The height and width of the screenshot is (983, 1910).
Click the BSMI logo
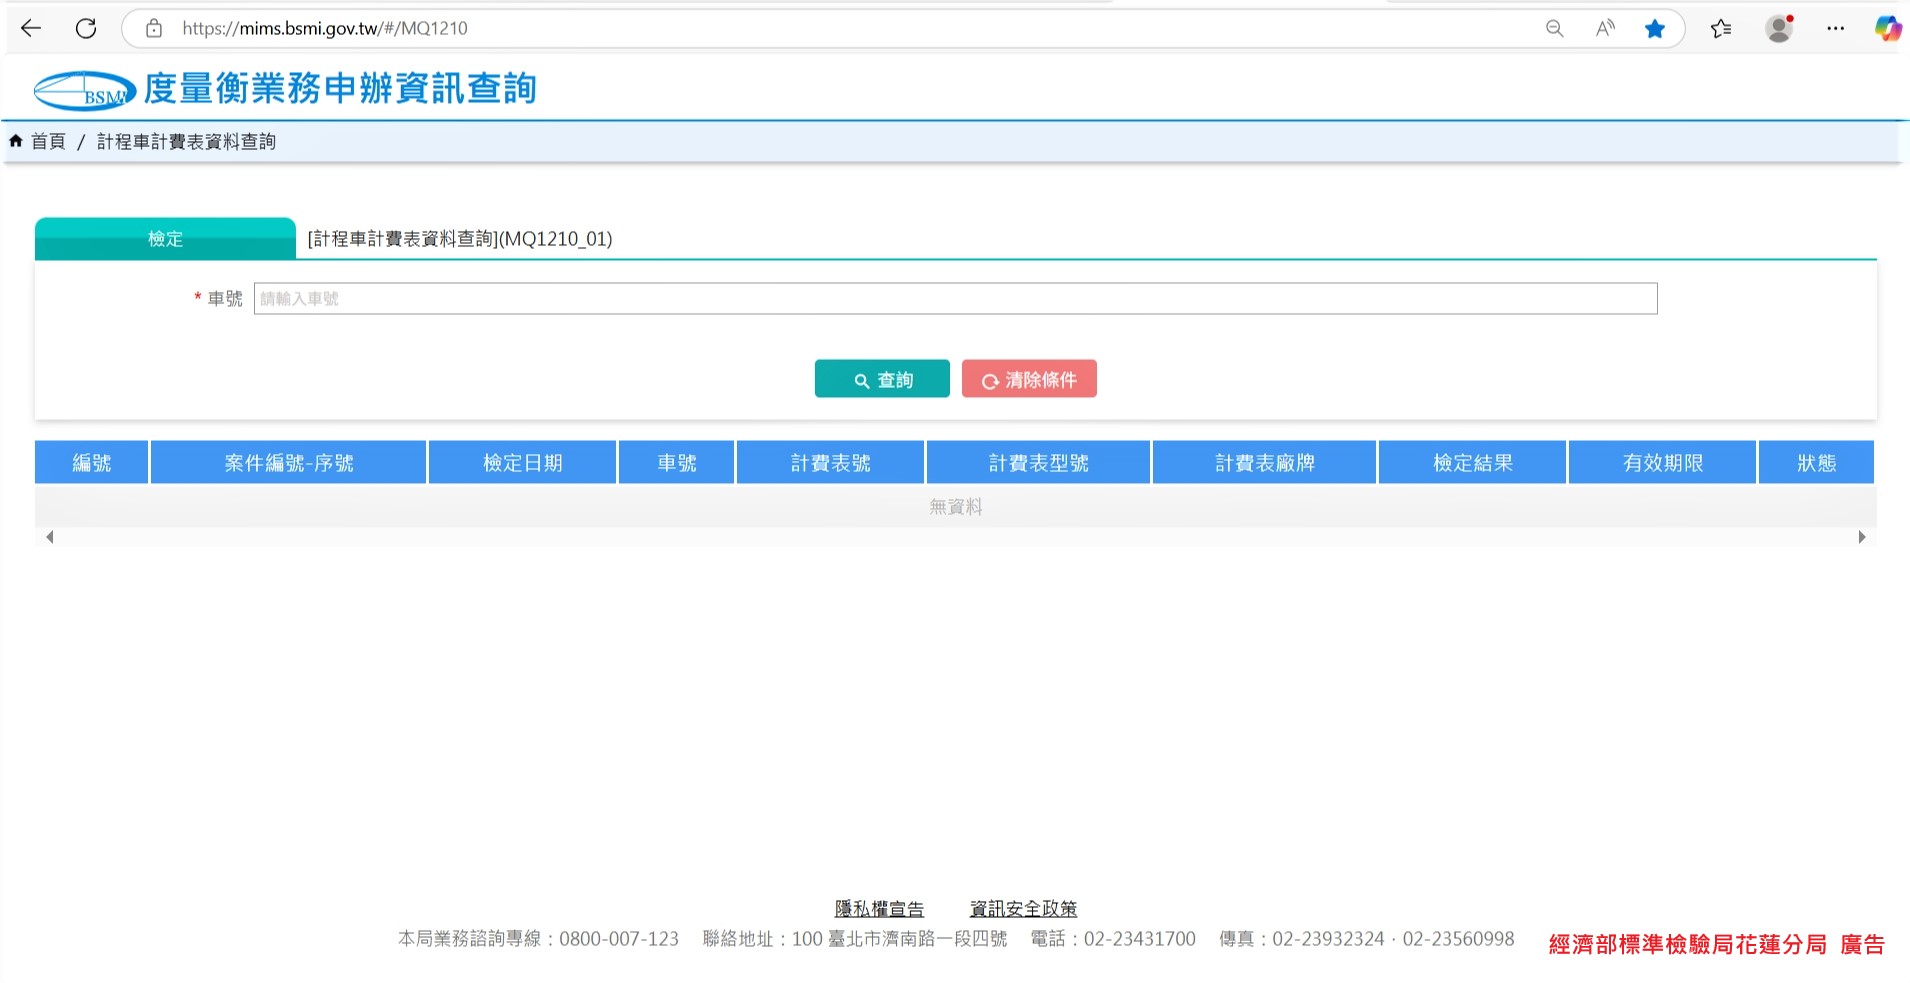(x=84, y=90)
